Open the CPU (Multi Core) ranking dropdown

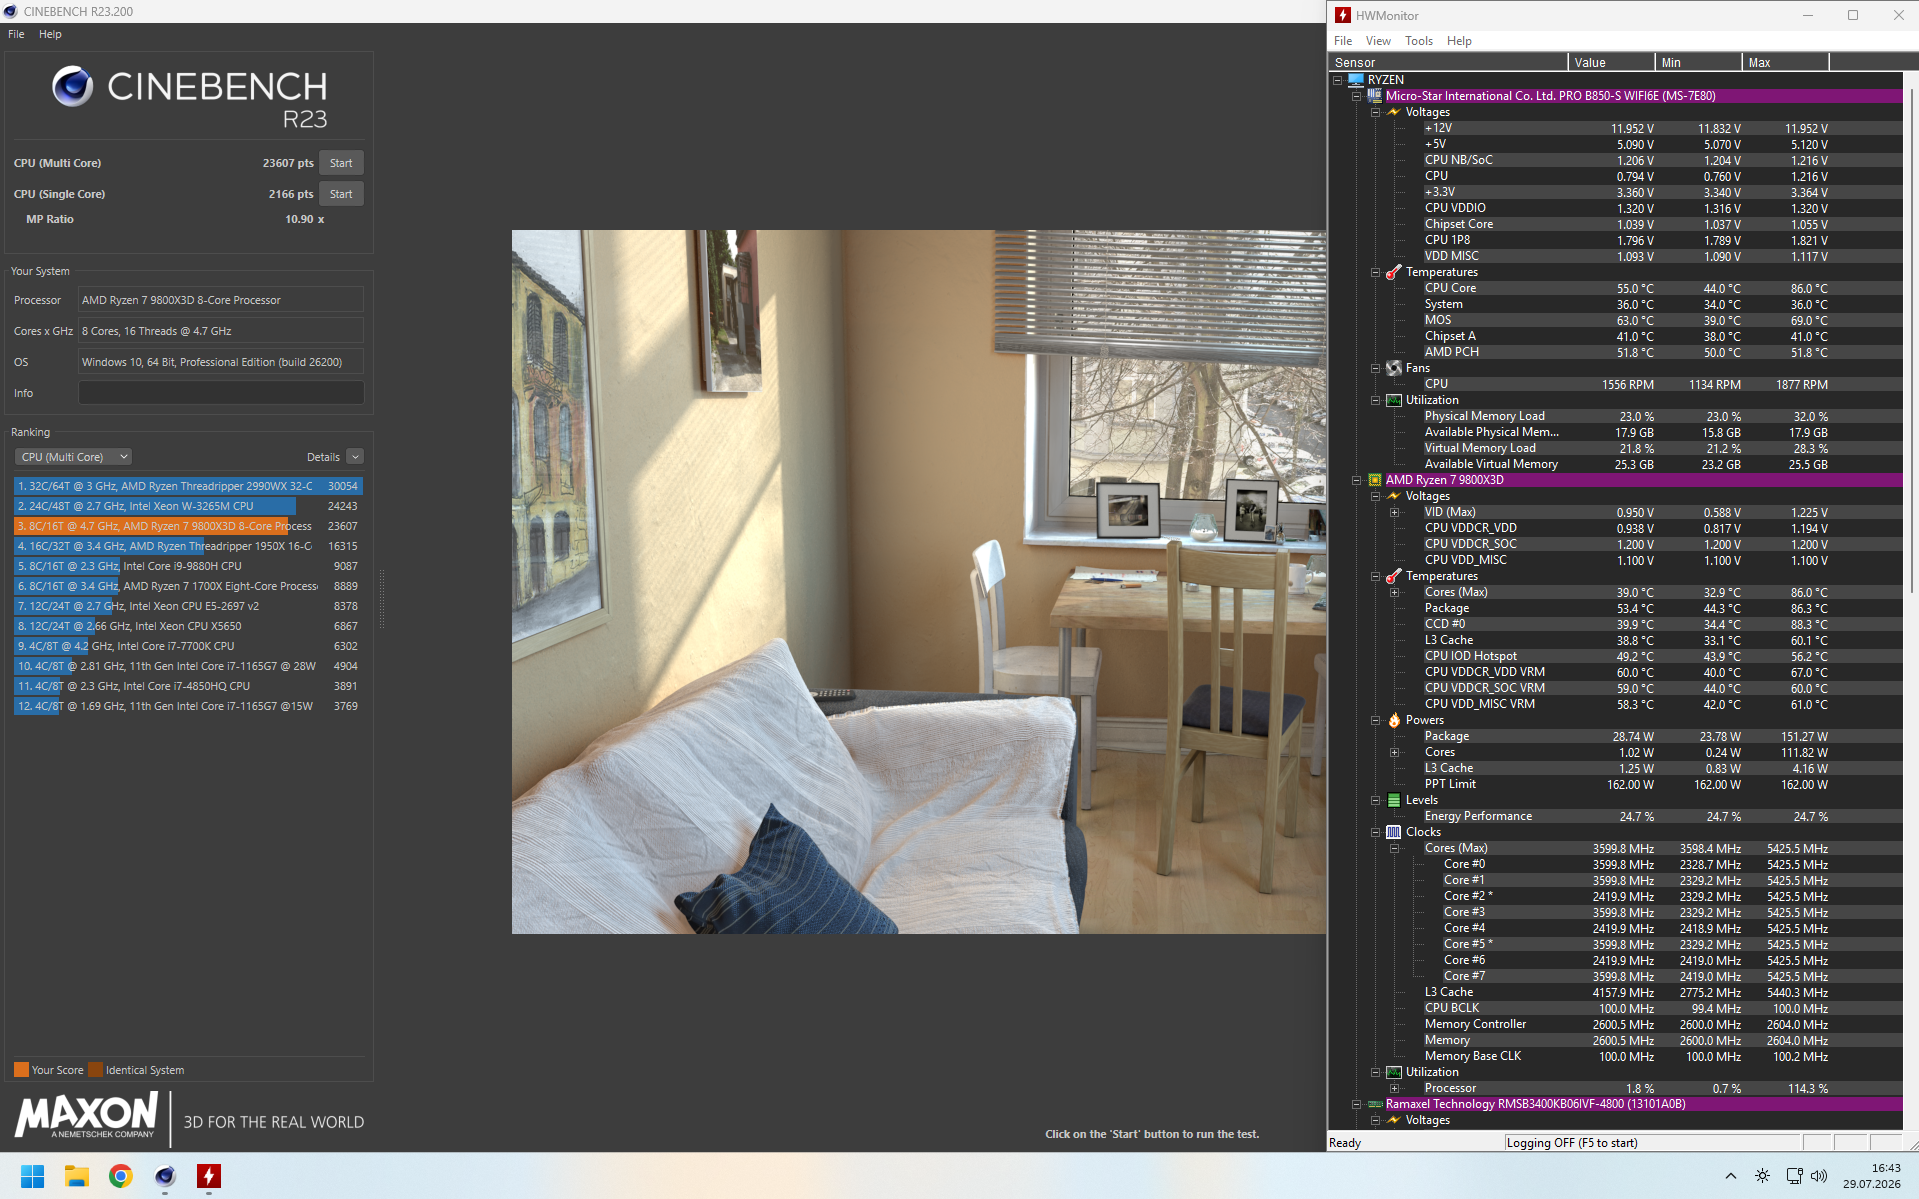(x=73, y=457)
